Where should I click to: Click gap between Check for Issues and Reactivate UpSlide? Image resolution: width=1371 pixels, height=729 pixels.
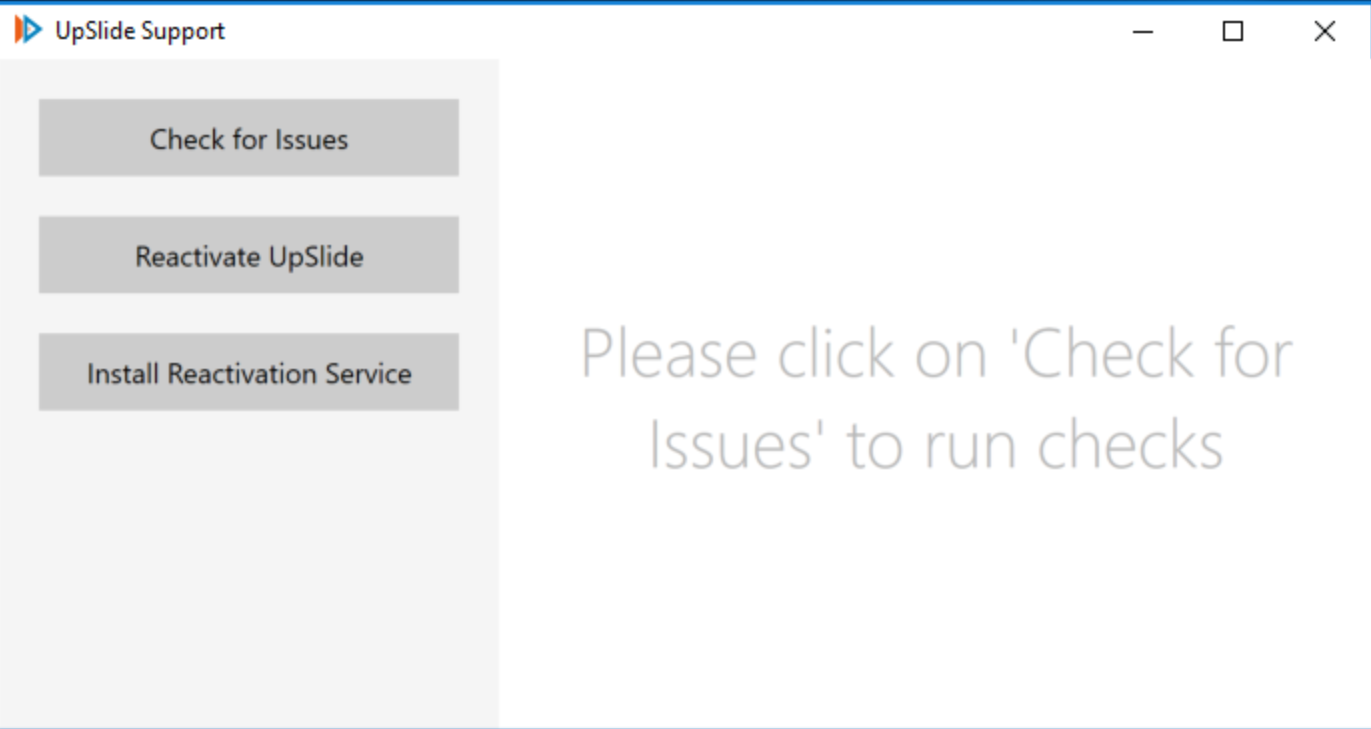tap(249, 196)
